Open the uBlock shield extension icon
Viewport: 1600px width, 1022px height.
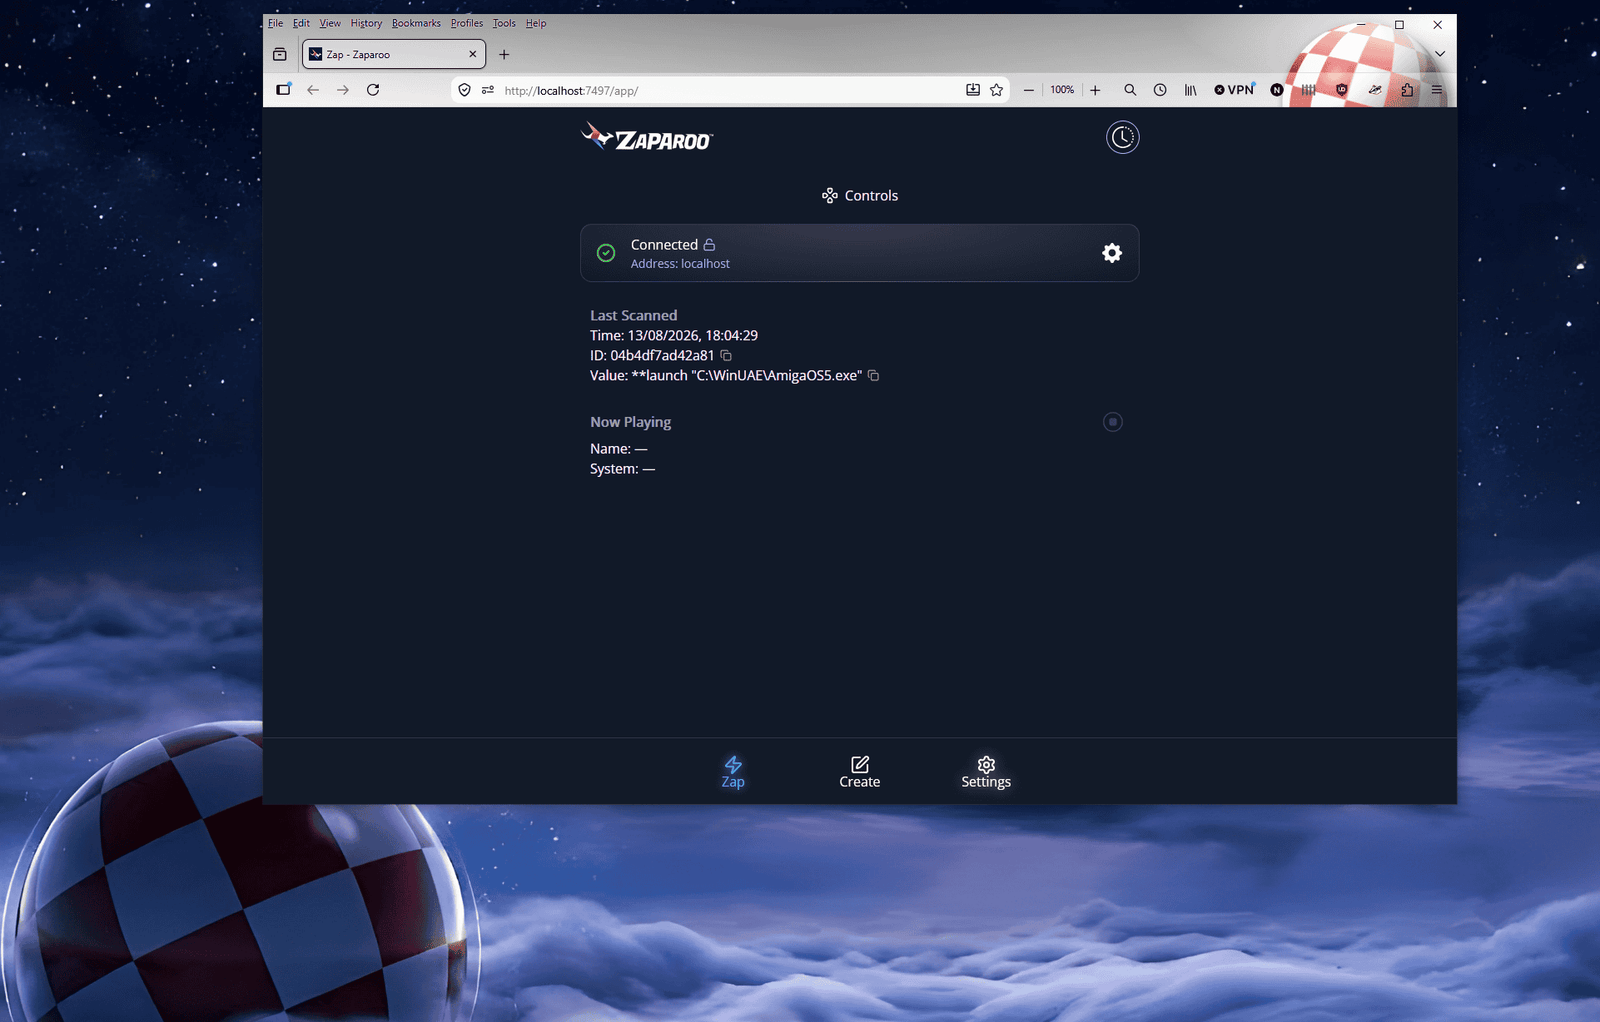[x=1342, y=90]
